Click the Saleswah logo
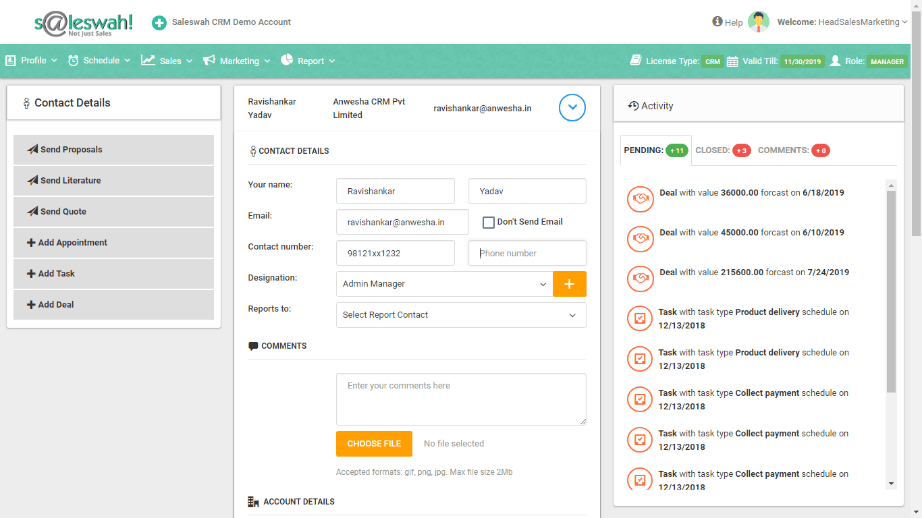 [83, 24]
